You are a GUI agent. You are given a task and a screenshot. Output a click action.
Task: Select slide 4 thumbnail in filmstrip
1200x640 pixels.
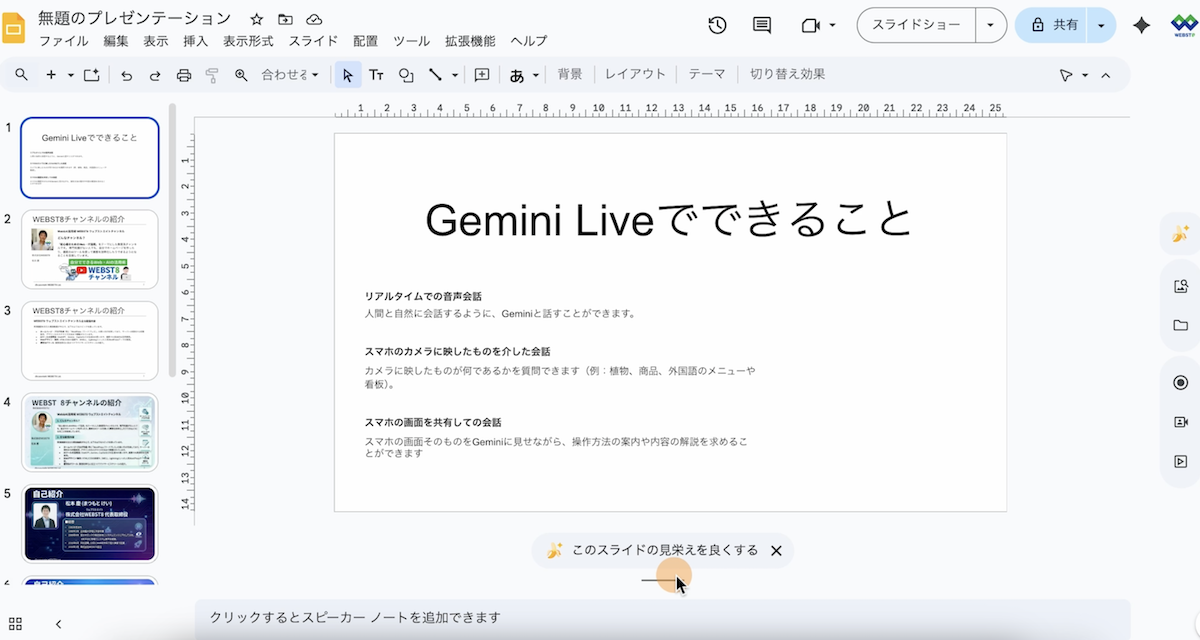click(90, 432)
